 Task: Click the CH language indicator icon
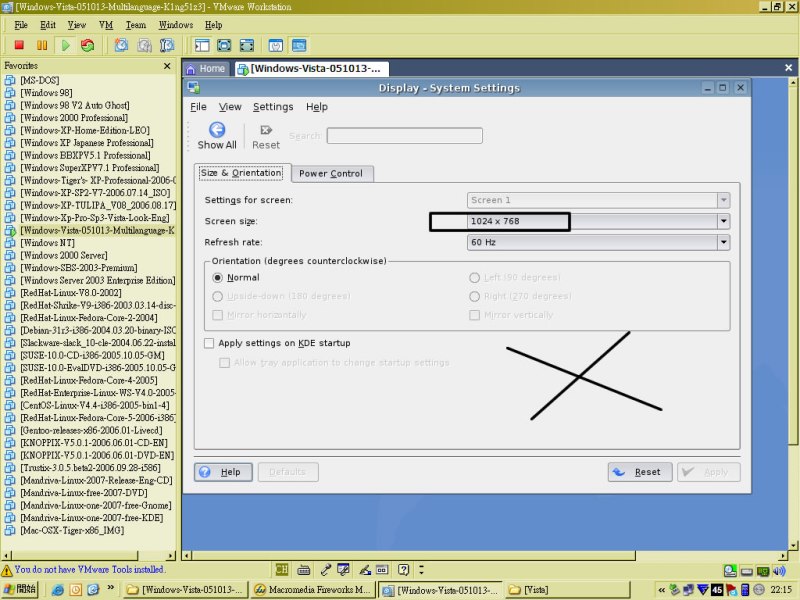pos(282,569)
